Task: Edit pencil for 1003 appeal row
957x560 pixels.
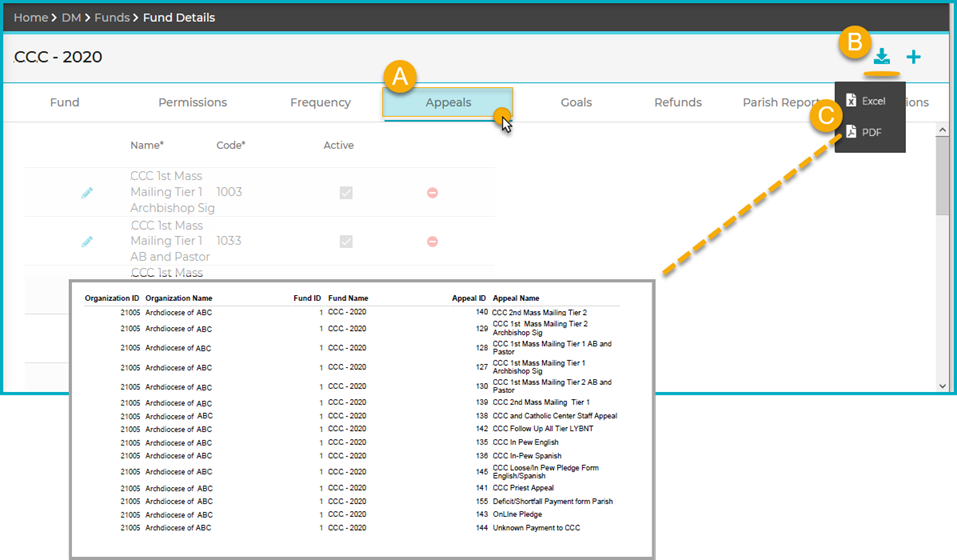Action: pos(87,193)
